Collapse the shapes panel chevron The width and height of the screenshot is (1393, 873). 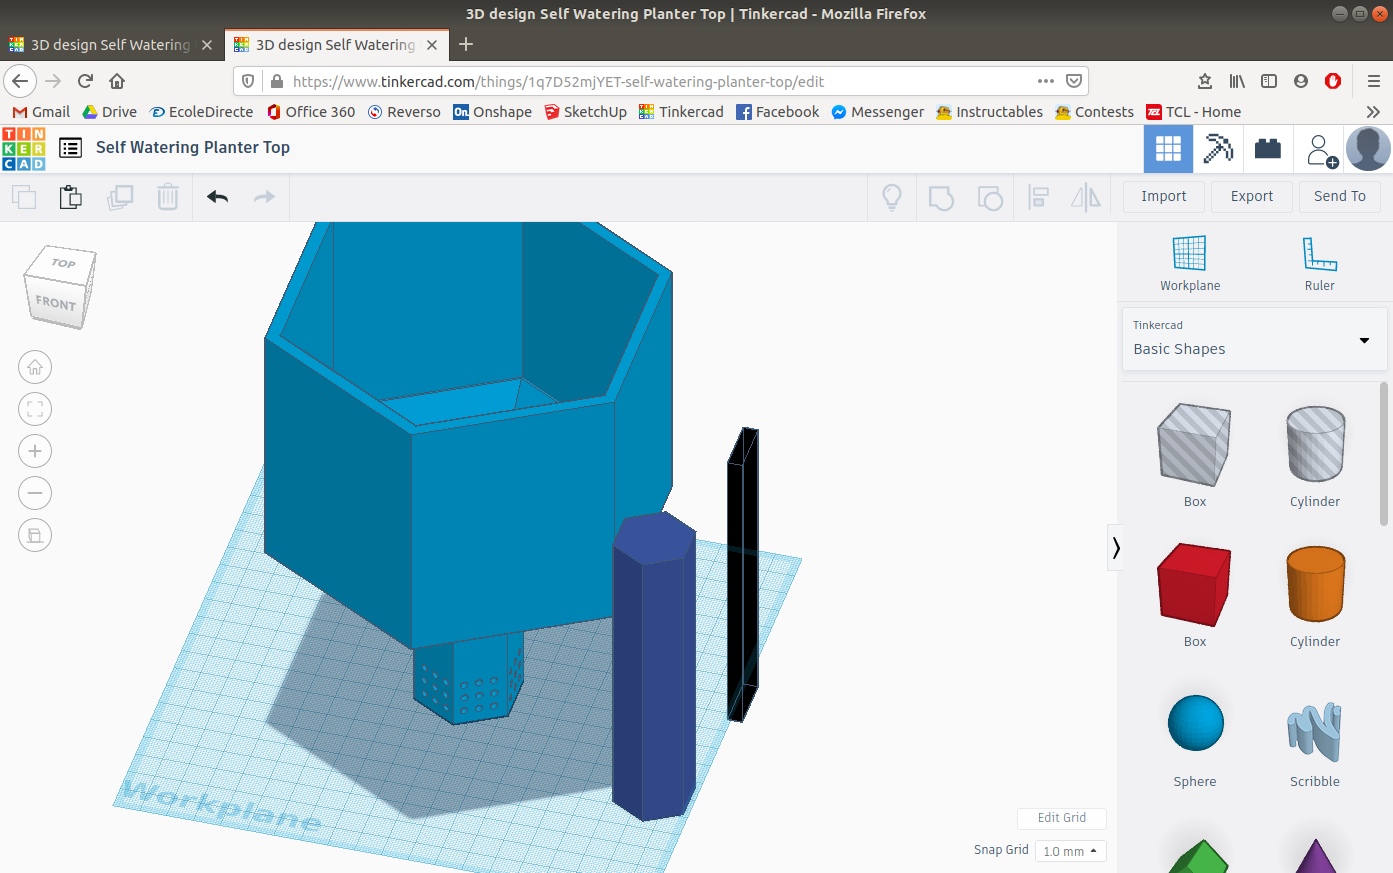[x=1115, y=548]
